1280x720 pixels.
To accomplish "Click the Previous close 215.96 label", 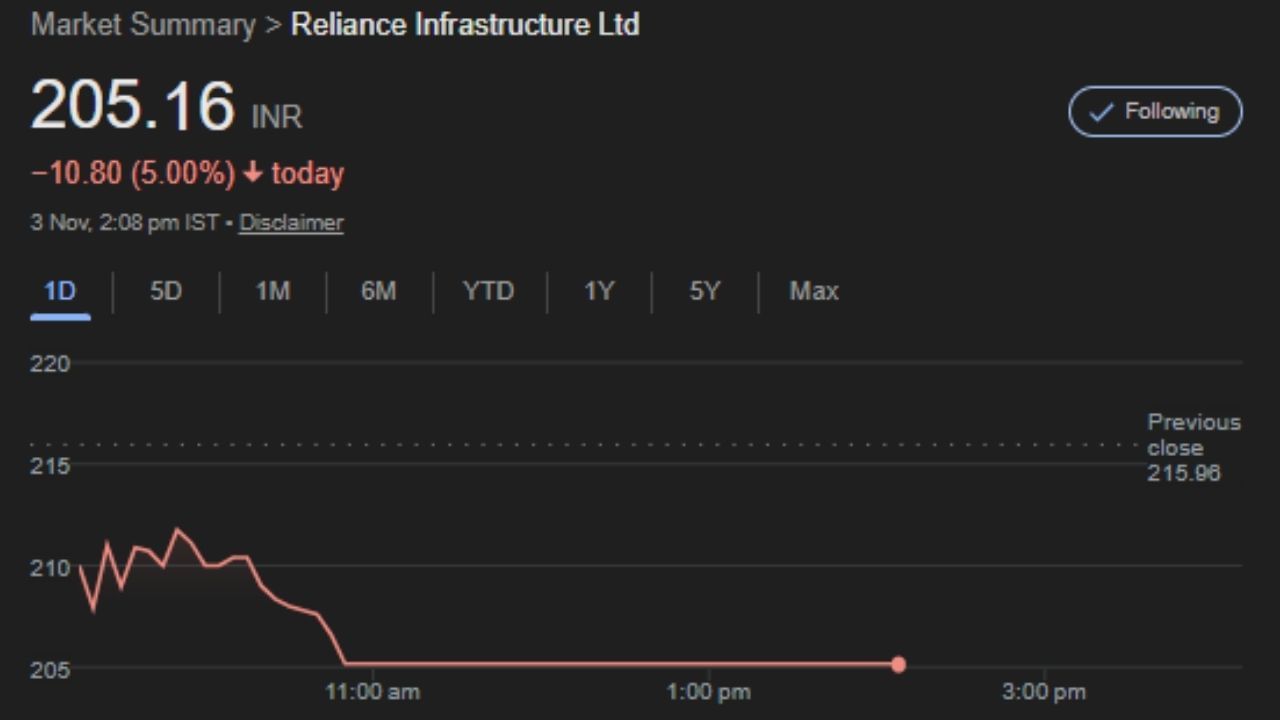I will (1192, 447).
